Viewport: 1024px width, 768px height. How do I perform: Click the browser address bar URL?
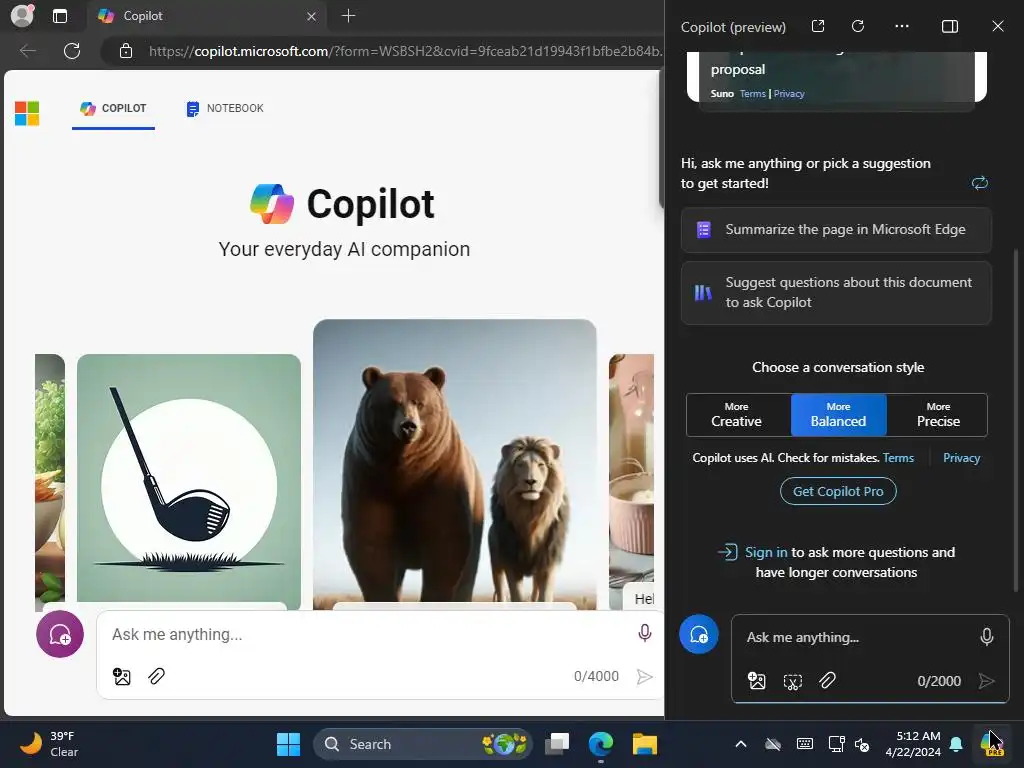pos(405,51)
